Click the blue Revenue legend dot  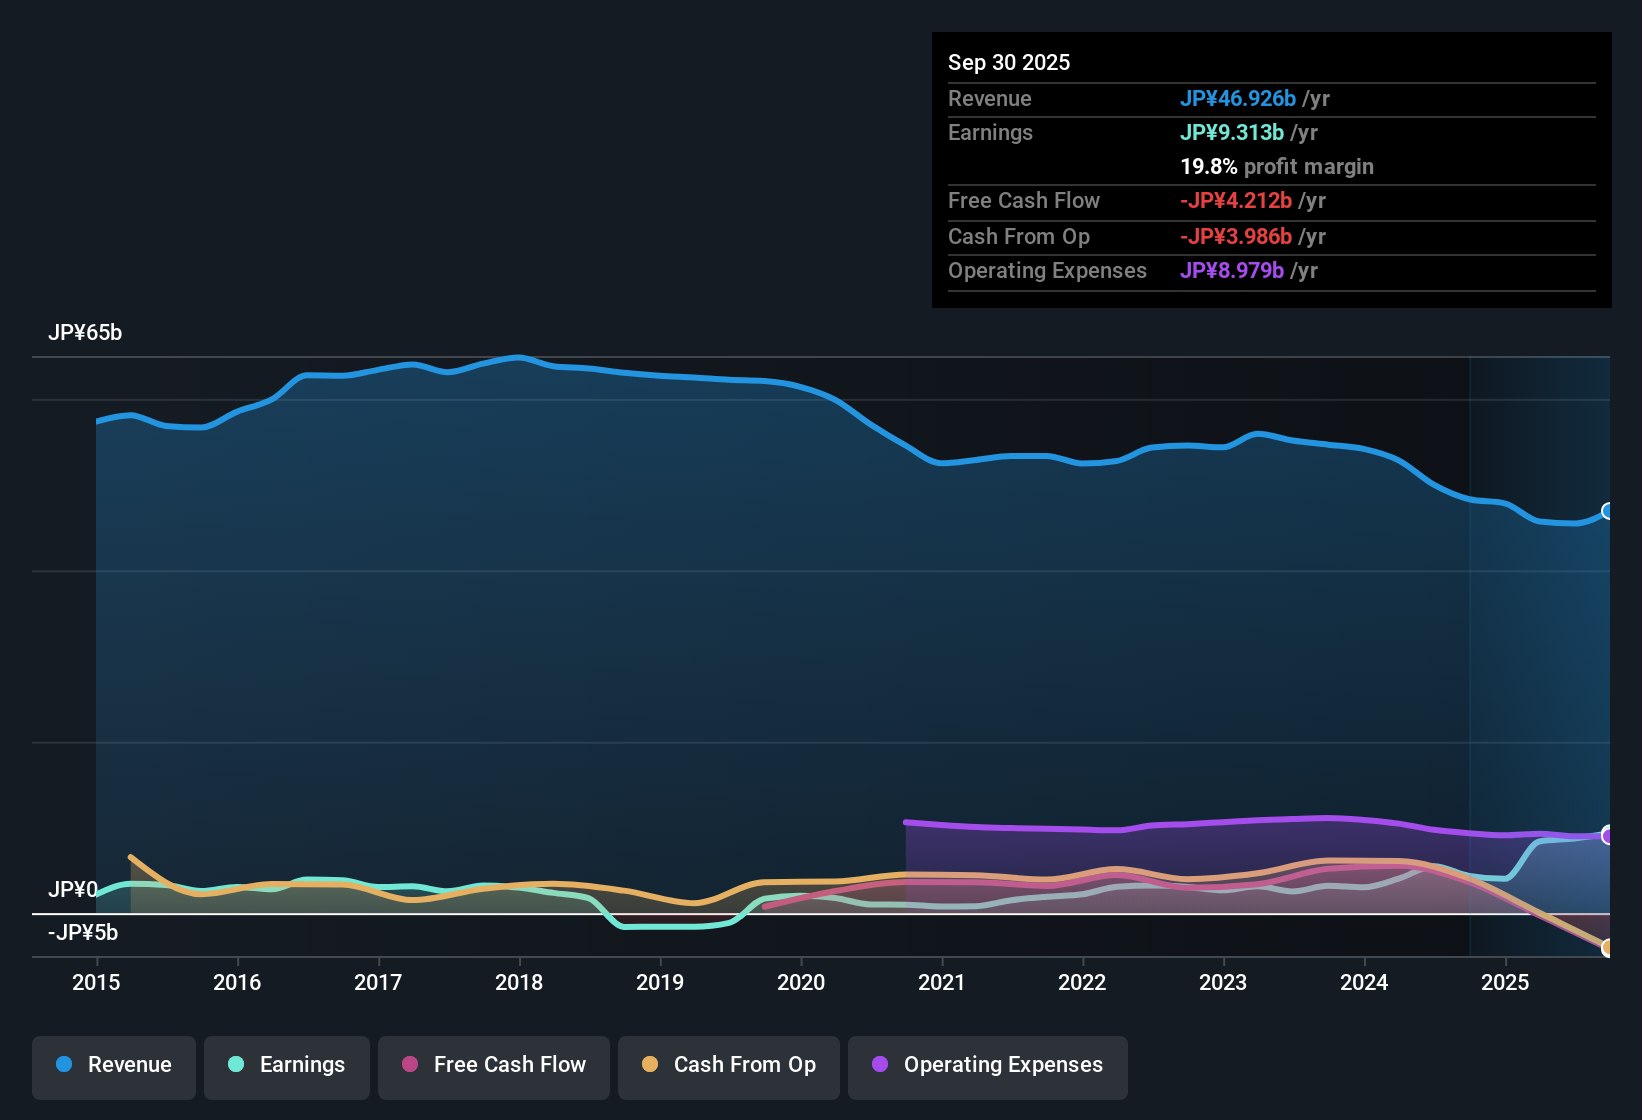coord(63,1065)
